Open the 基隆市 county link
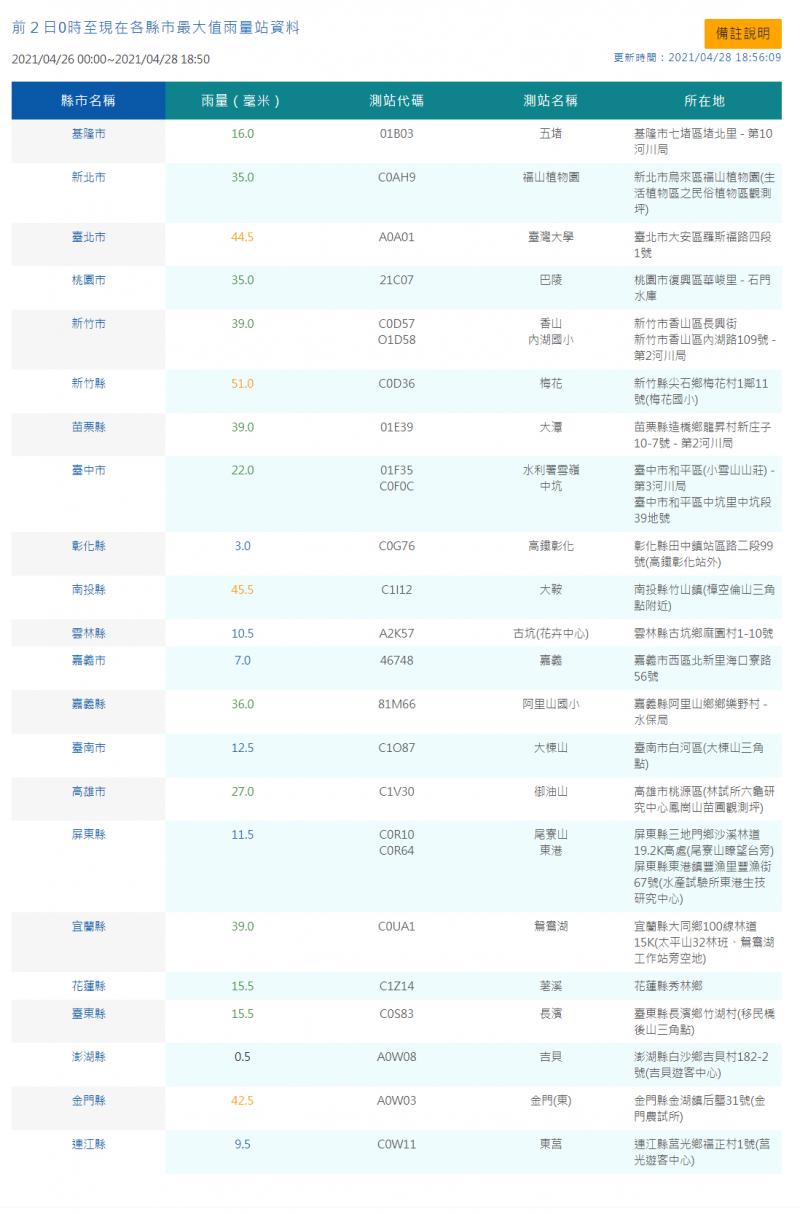 tap(88, 133)
